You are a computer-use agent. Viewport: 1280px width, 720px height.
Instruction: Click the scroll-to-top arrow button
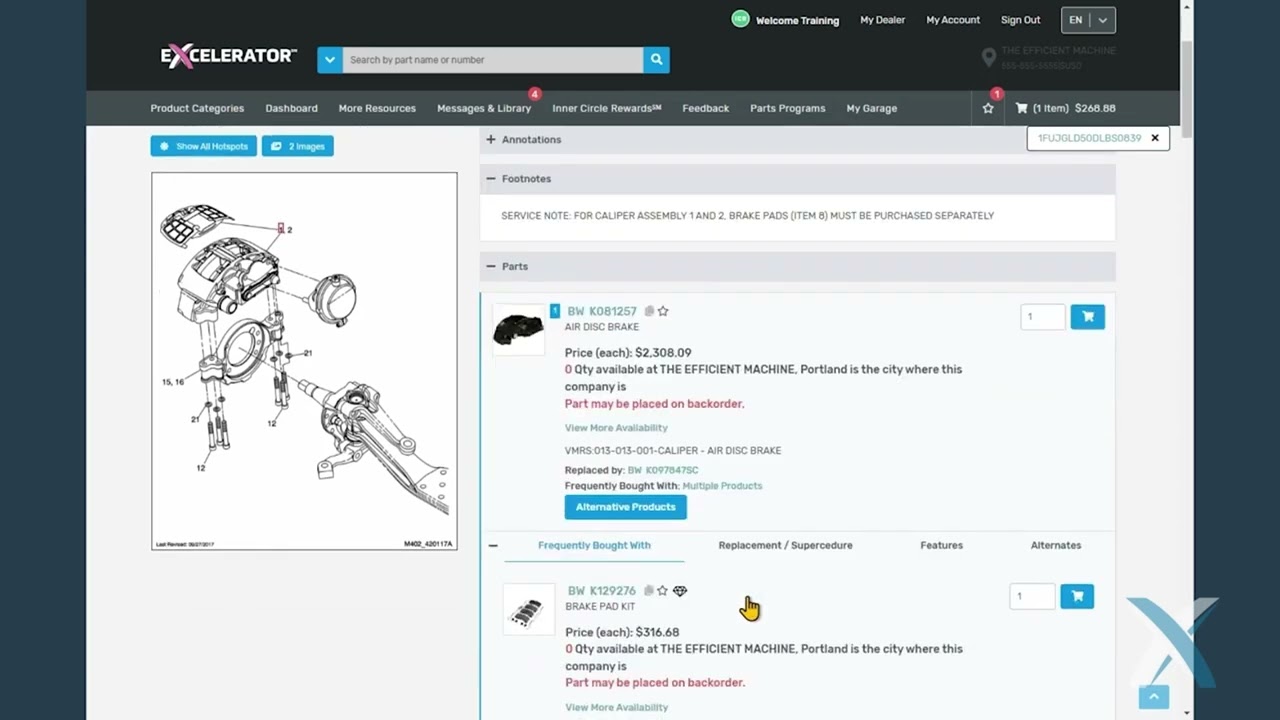pos(1154,697)
